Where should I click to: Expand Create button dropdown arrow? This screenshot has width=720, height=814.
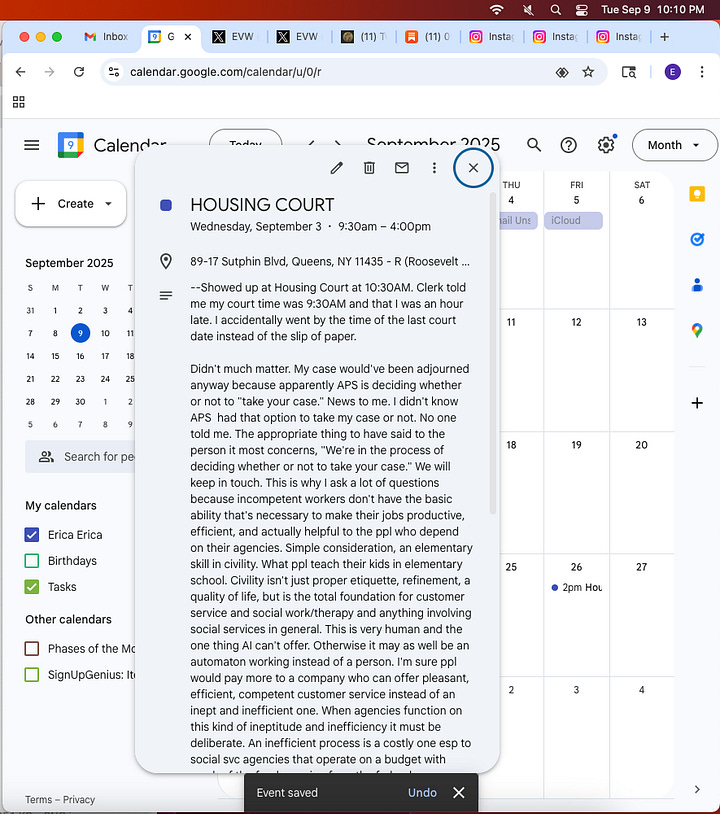pyautogui.click(x=108, y=204)
